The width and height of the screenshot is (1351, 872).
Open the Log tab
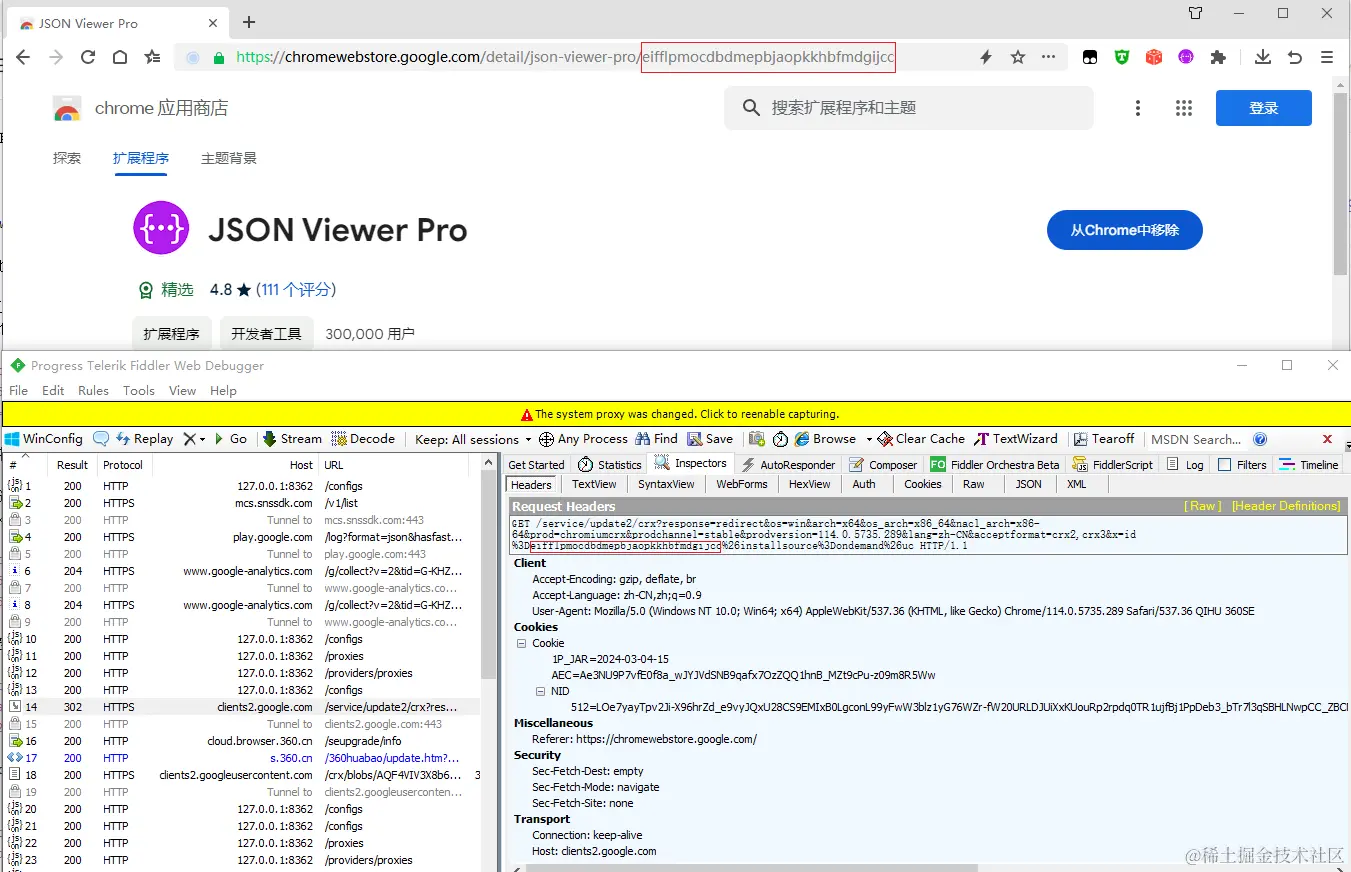pos(1185,465)
